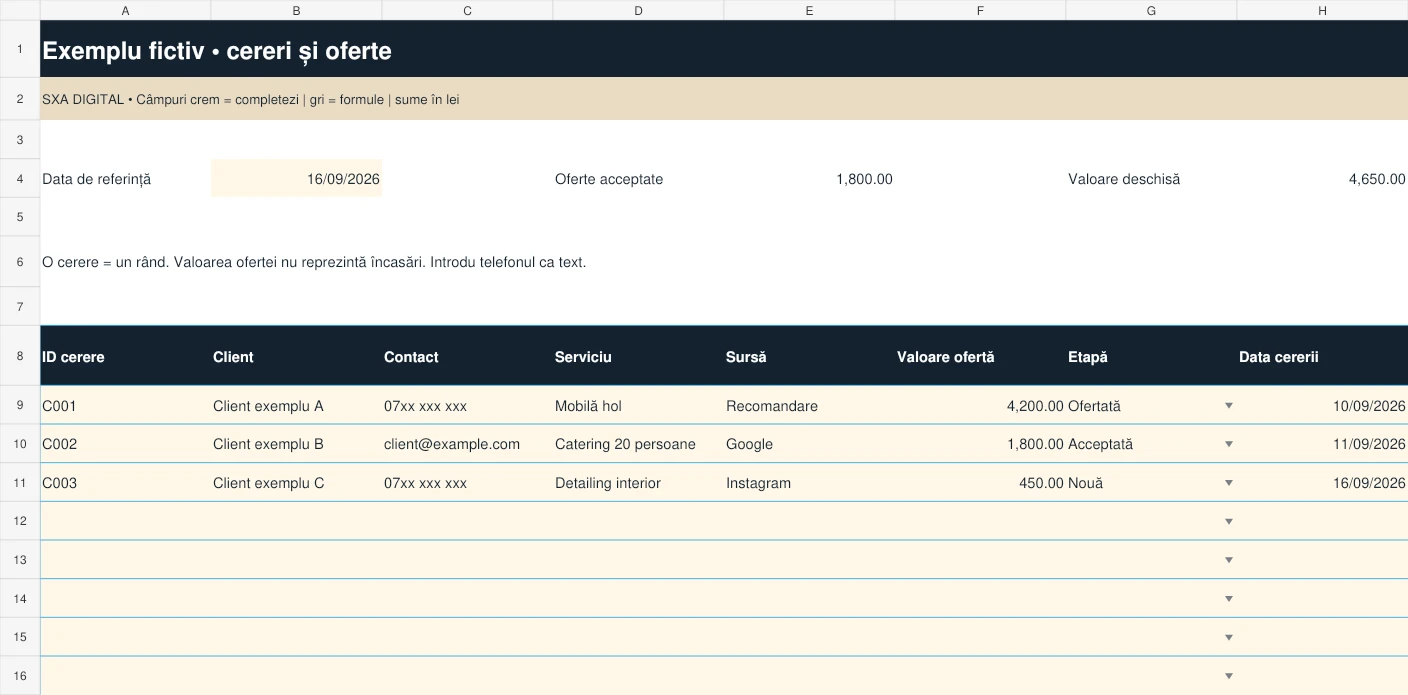The height and width of the screenshot is (695, 1408).
Task: Select row 12 header
Action: (x=20, y=521)
